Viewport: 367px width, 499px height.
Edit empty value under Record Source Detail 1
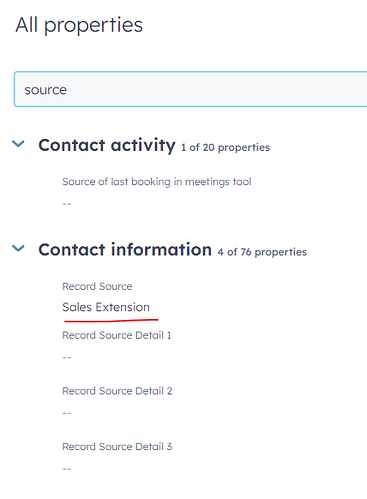click(67, 357)
